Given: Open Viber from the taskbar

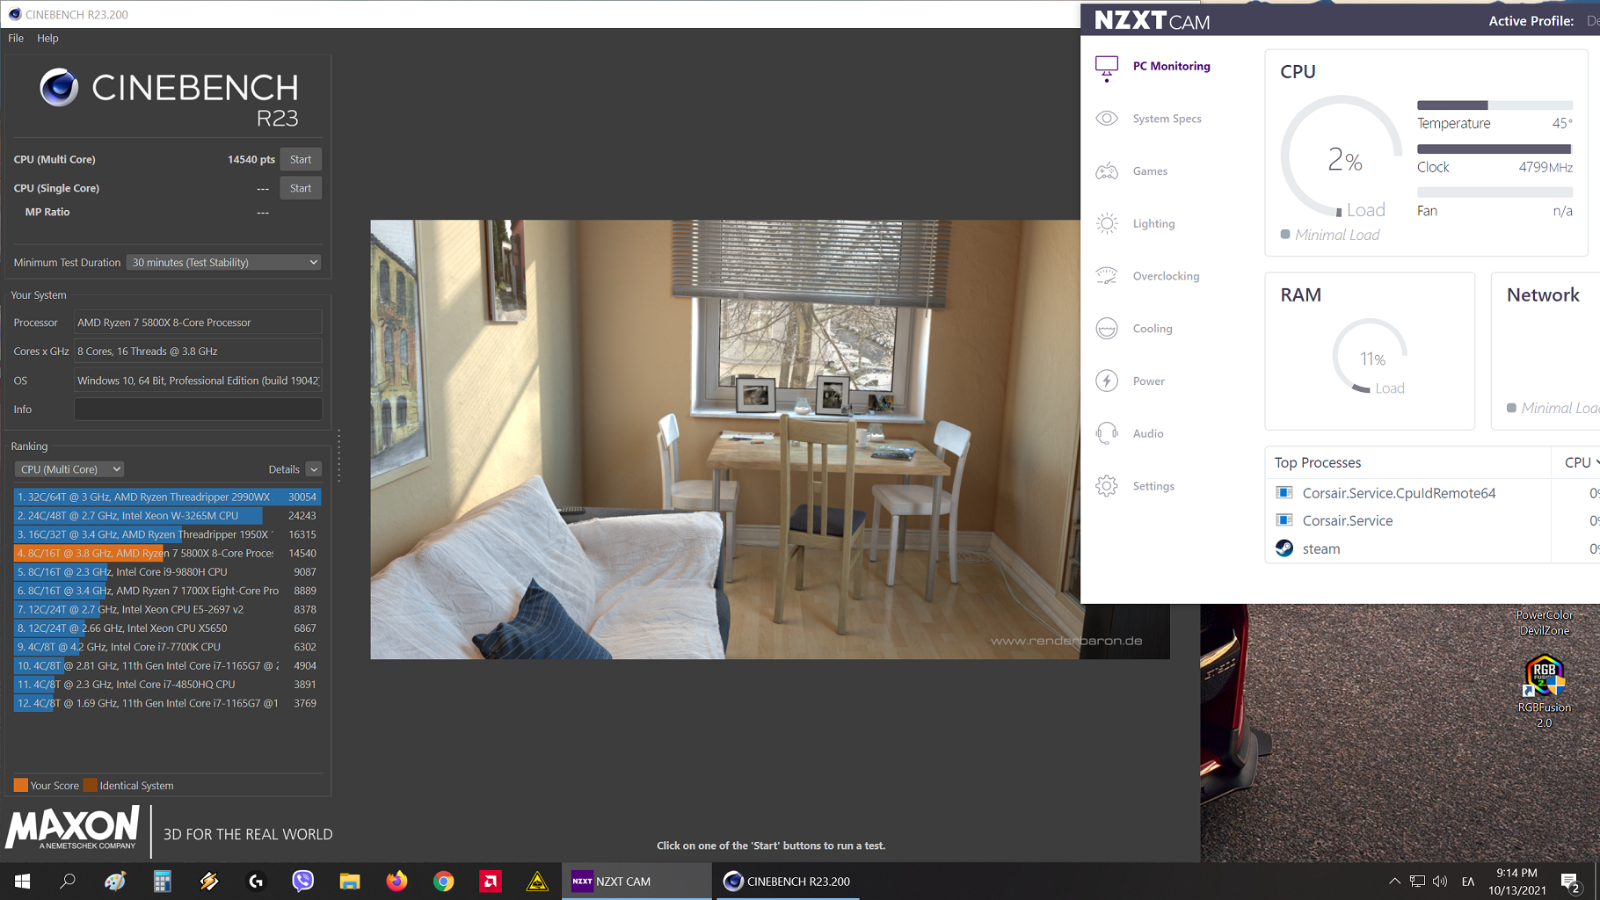Looking at the screenshot, I should point(303,881).
